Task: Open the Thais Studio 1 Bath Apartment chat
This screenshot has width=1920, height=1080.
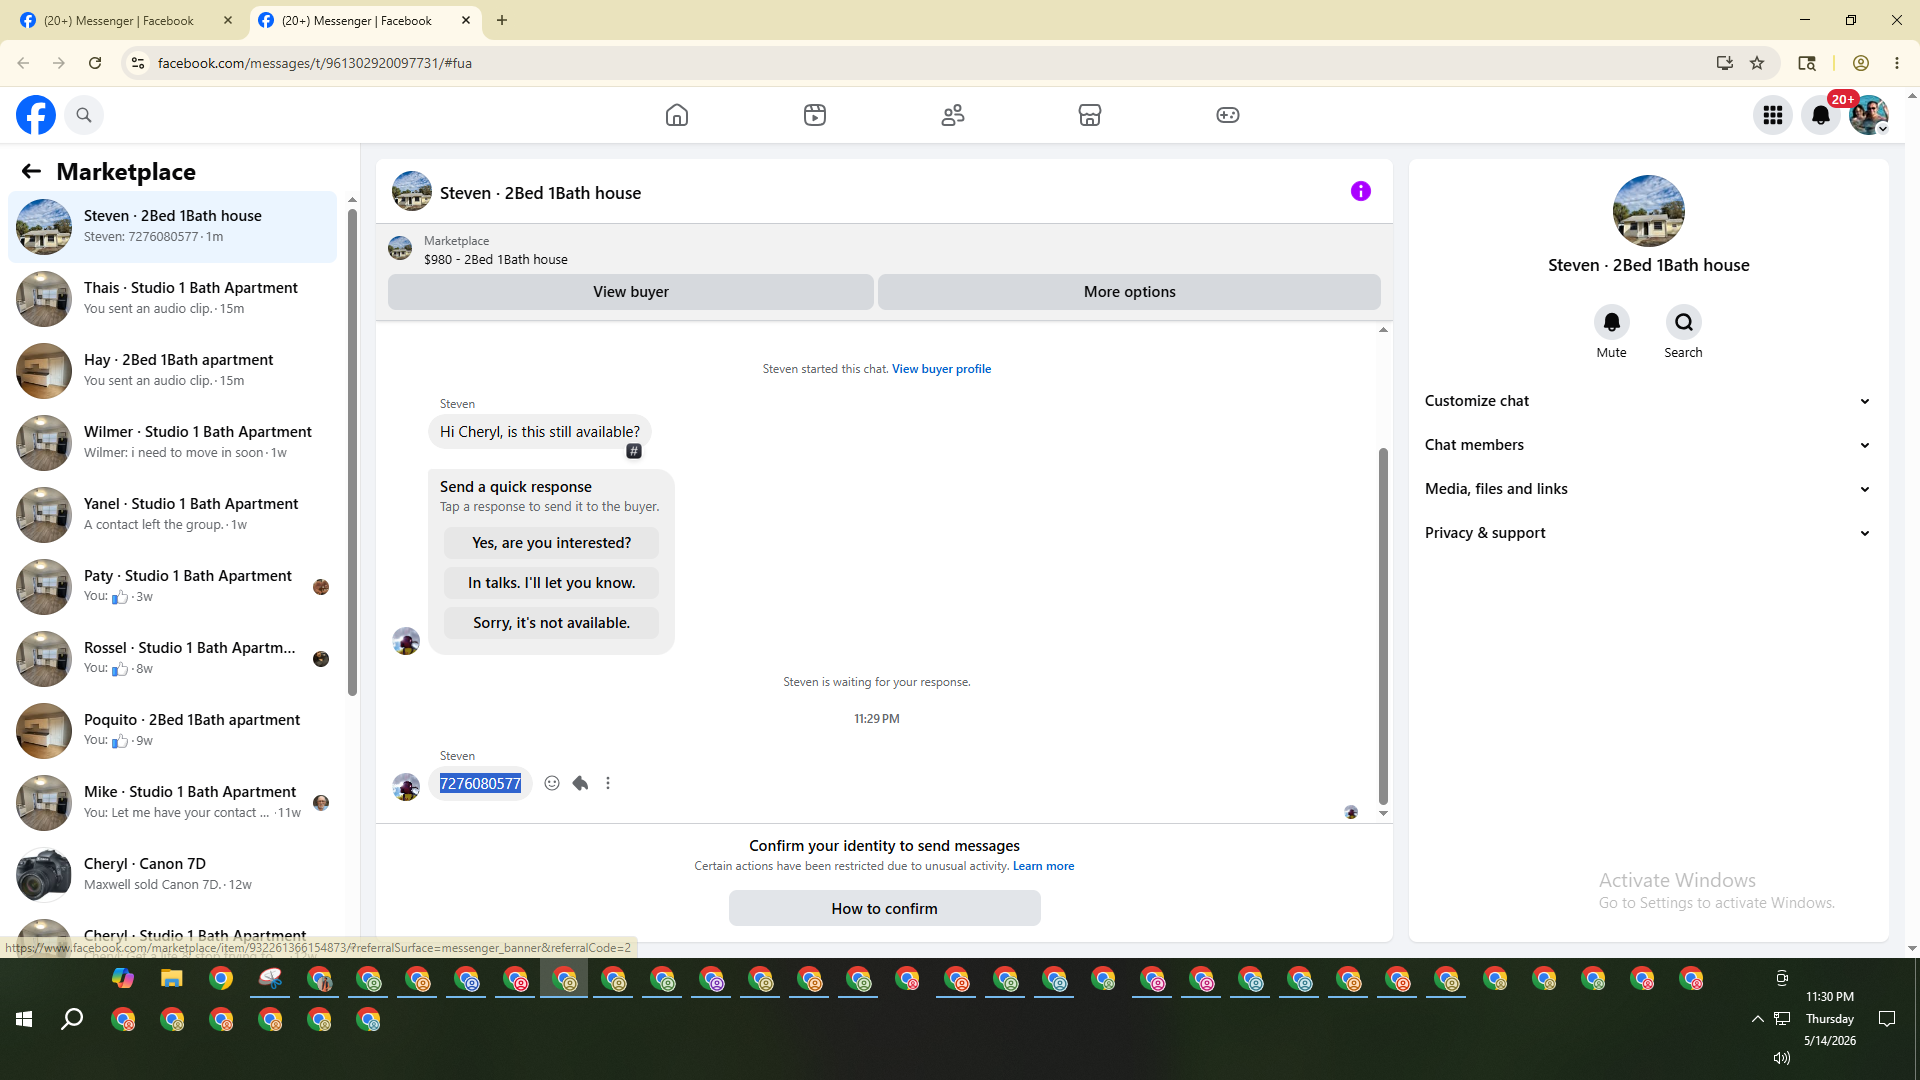Action: [173, 299]
